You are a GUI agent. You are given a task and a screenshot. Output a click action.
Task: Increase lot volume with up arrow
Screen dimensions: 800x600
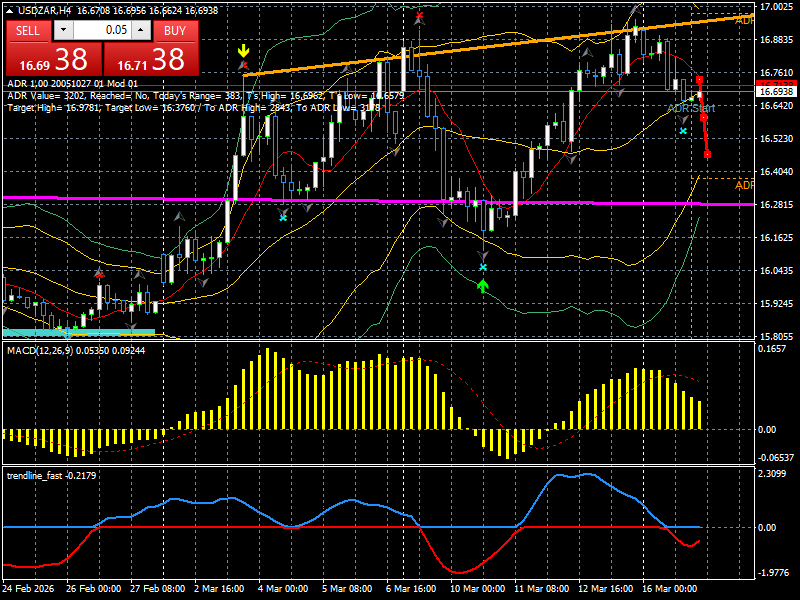click(x=141, y=30)
